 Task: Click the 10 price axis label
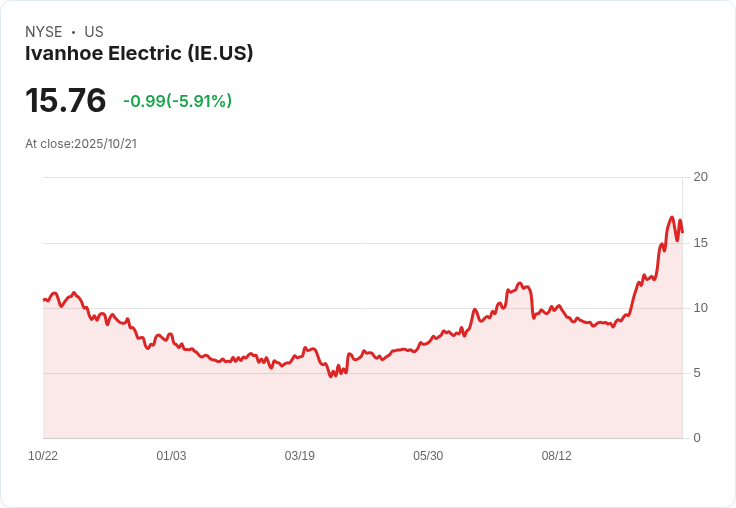click(700, 308)
